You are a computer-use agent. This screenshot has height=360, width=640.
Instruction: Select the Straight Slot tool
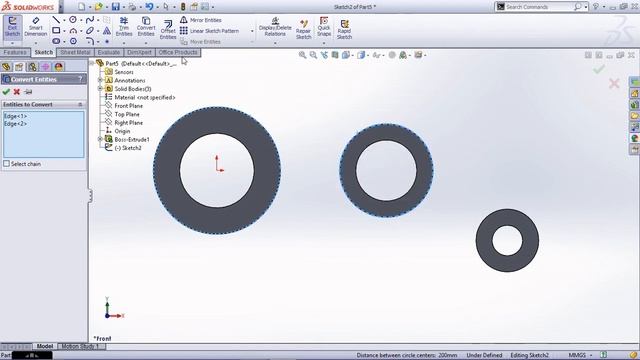pyautogui.click(x=56, y=41)
